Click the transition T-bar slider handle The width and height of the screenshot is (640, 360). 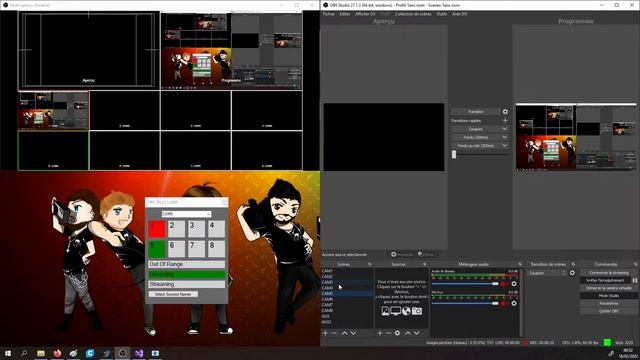[454, 154]
